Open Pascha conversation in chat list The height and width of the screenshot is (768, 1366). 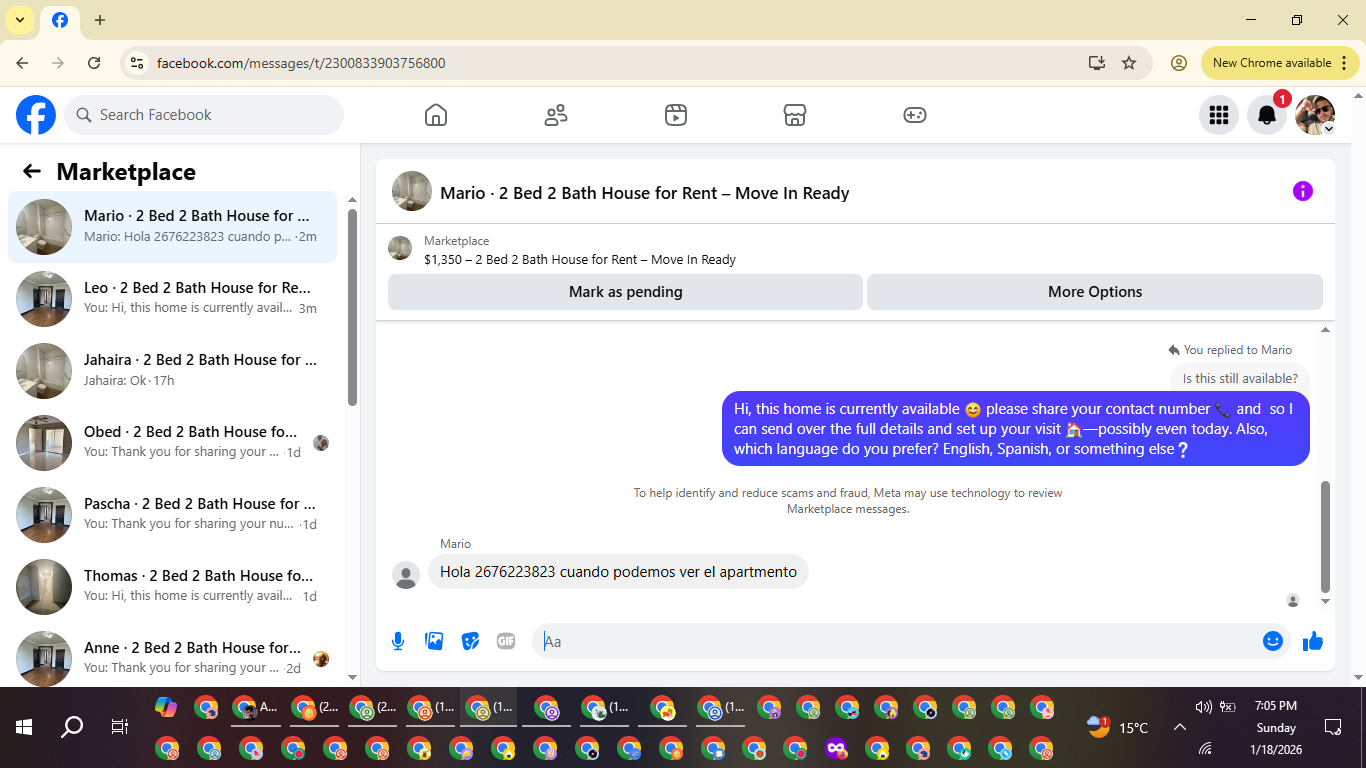click(172, 515)
